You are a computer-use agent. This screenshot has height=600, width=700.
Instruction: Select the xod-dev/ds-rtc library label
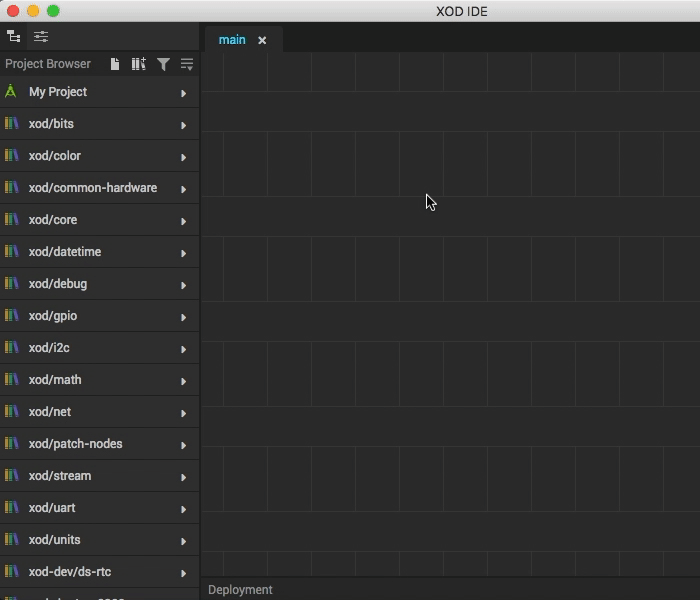pyautogui.click(x=70, y=572)
